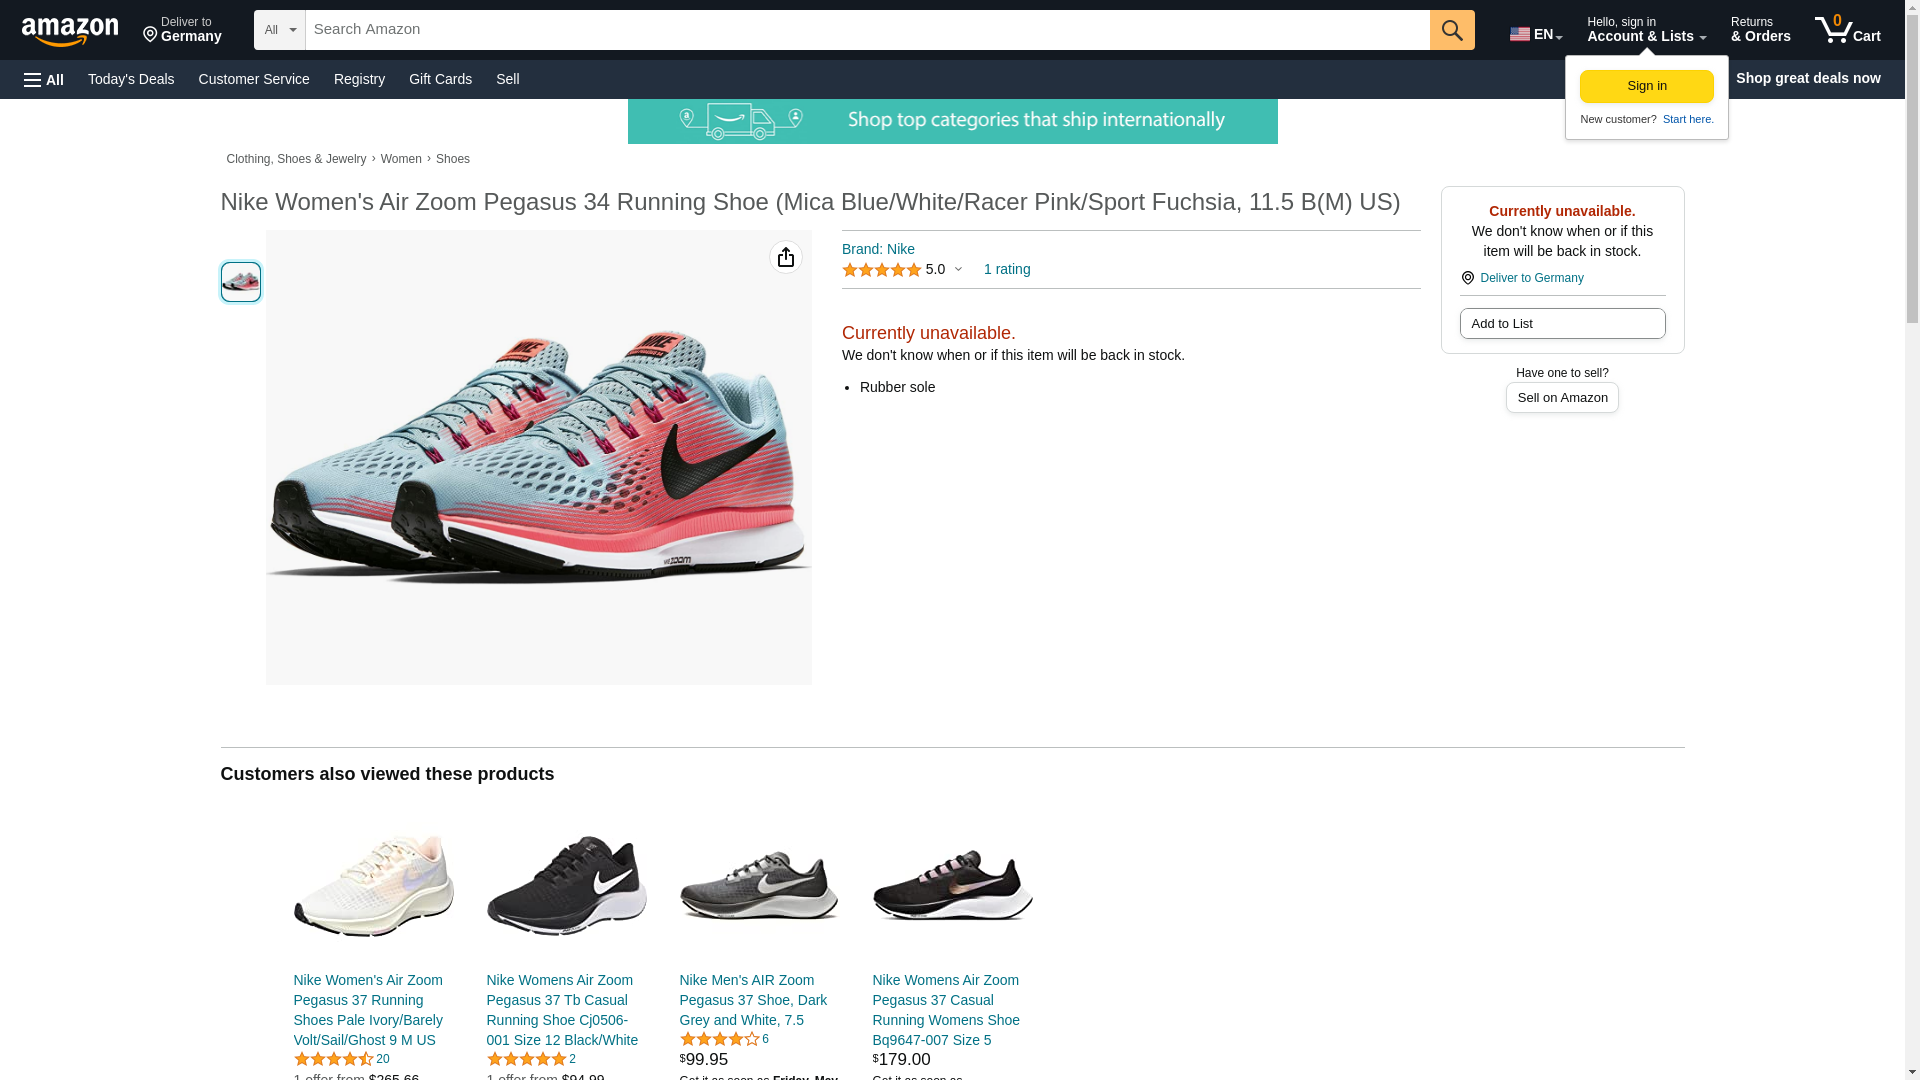Click the Brand: Nike link
1920x1080 pixels.
pyautogui.click(x=878, y=249)
